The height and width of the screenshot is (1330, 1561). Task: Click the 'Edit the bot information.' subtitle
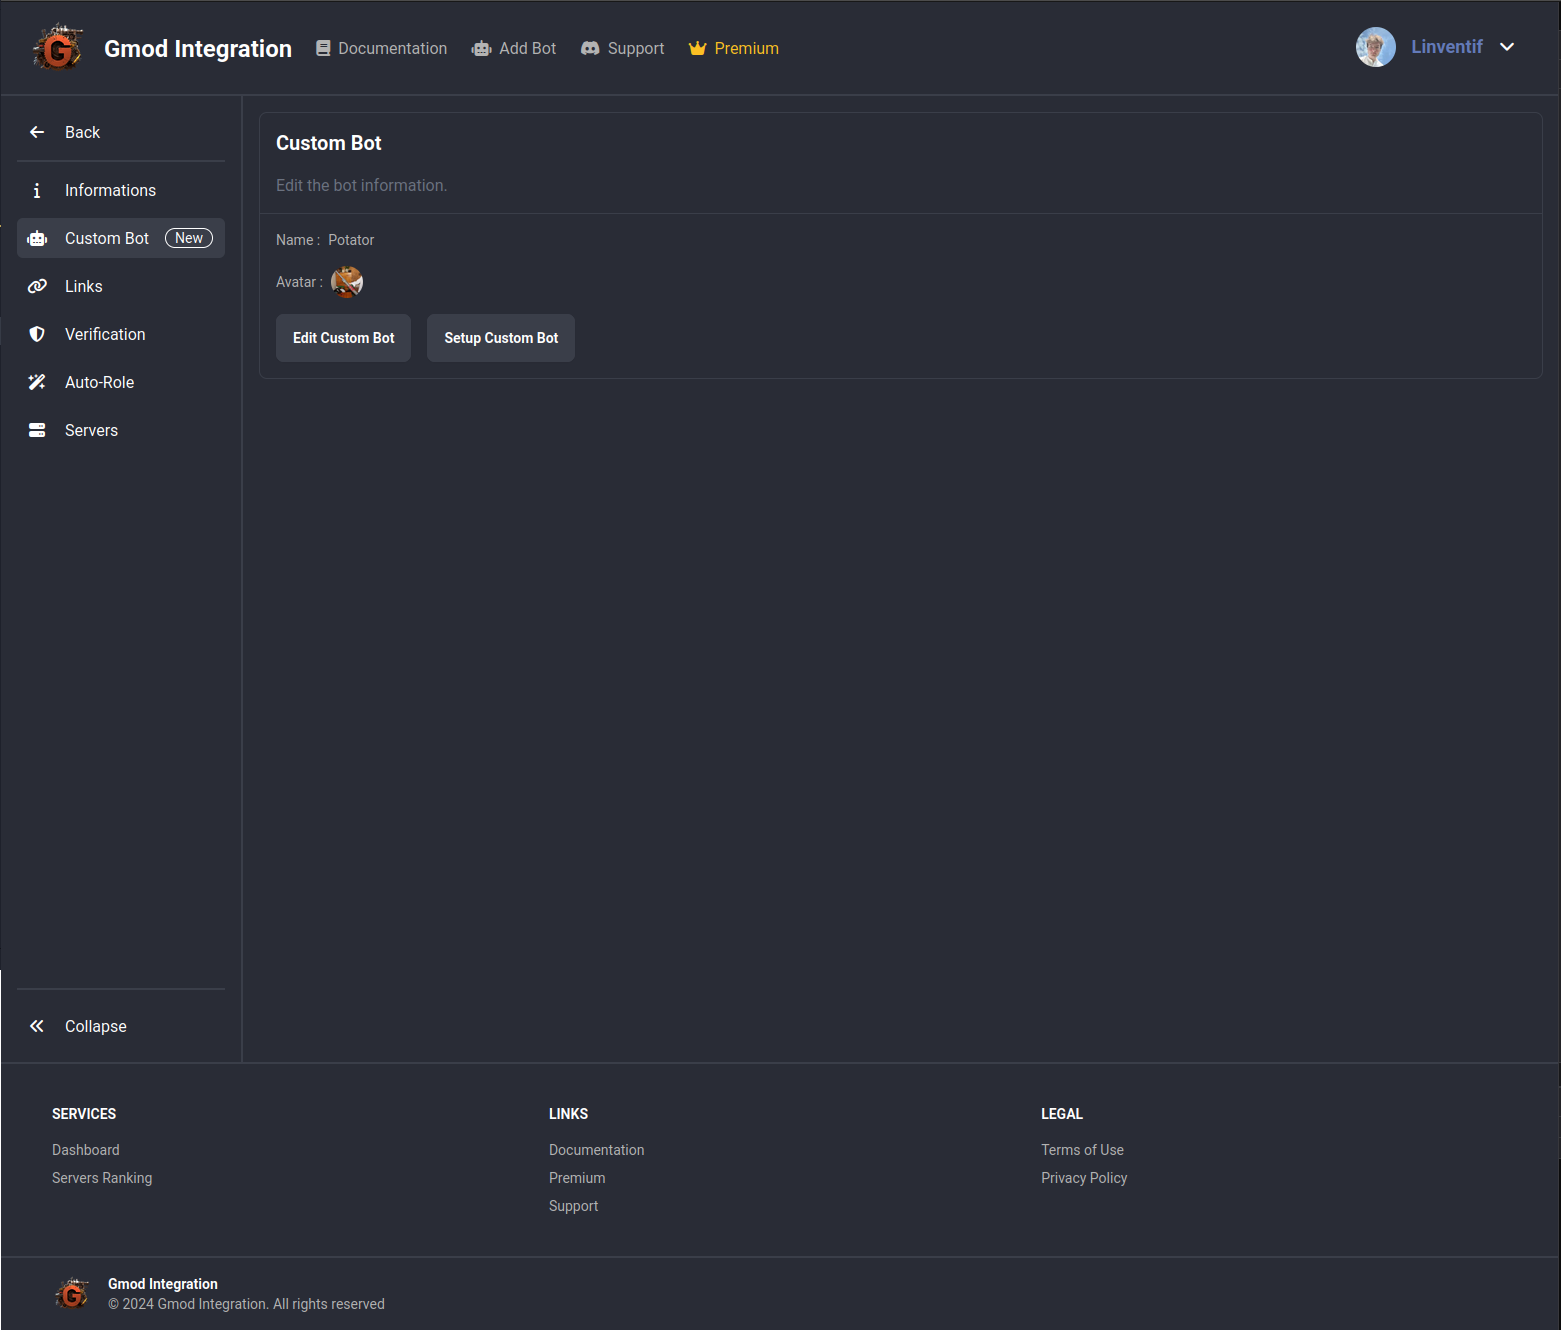tap(362, 185)
